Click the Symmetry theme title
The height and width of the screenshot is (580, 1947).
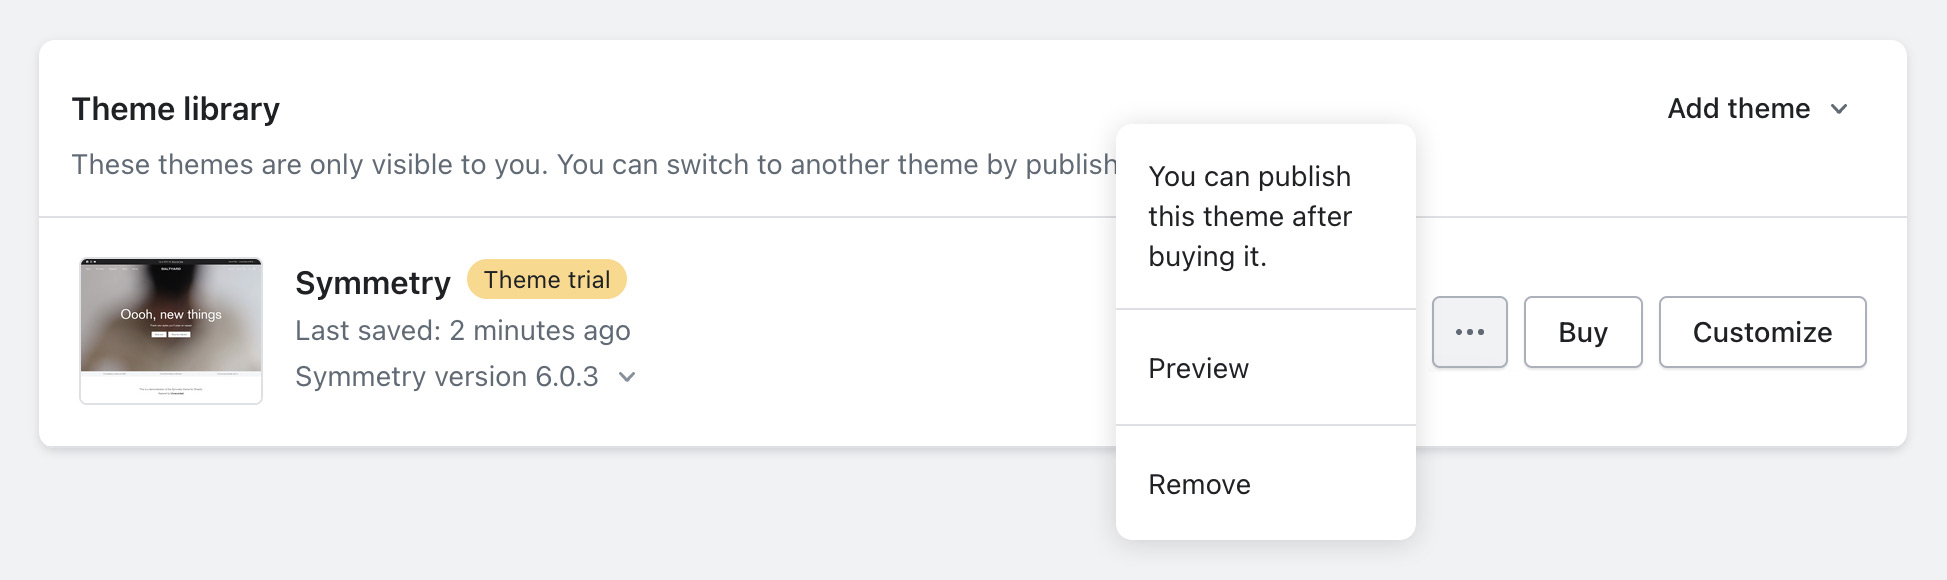tap(372, 282)
